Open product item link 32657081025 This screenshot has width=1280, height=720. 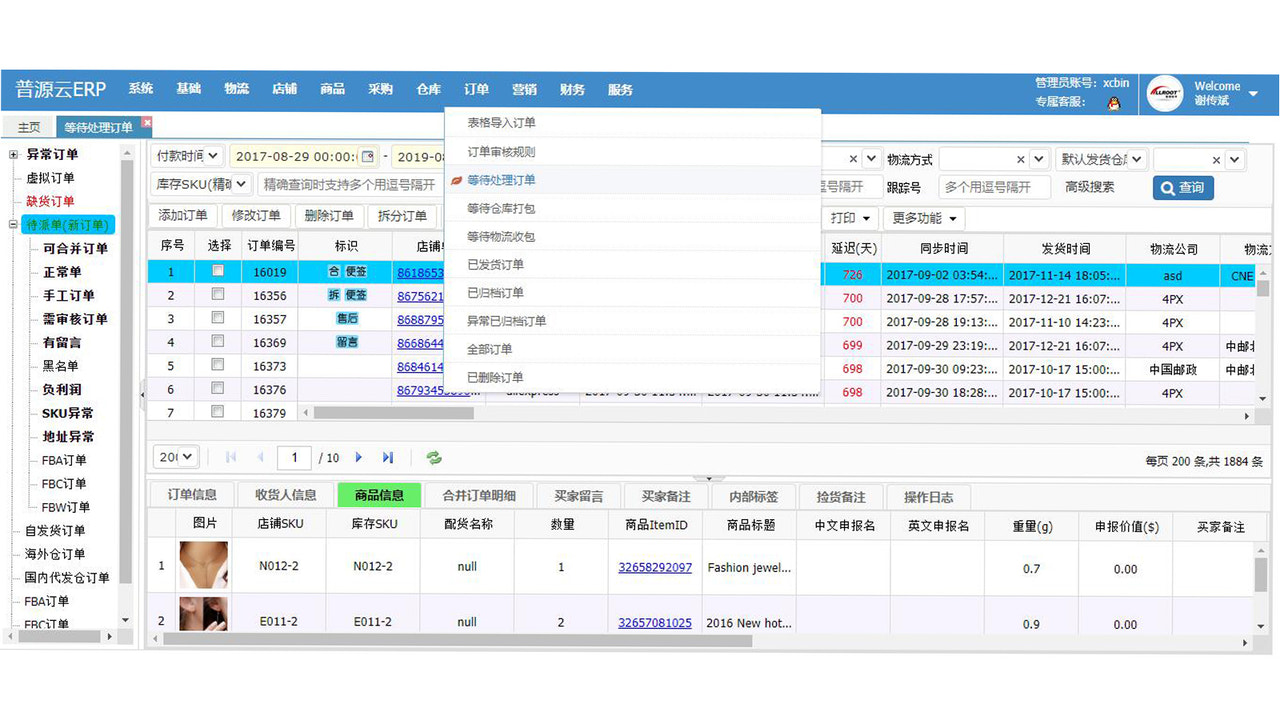click(x=655, y=622)
